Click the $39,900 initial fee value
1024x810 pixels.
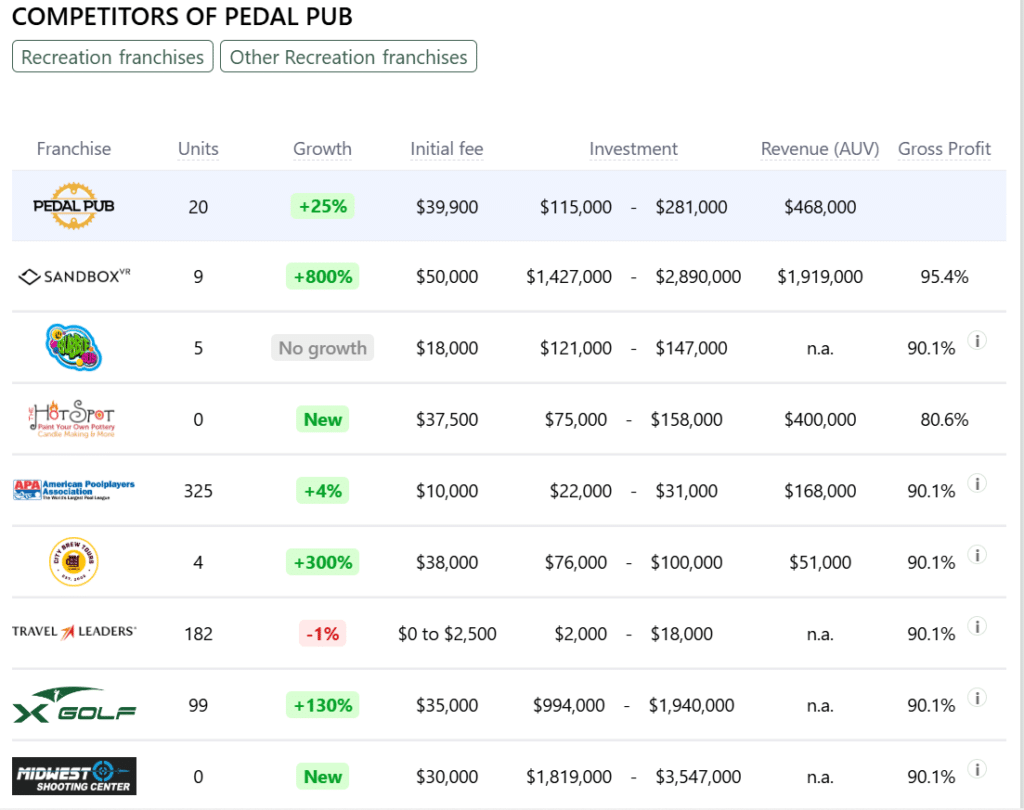(447, 207)
